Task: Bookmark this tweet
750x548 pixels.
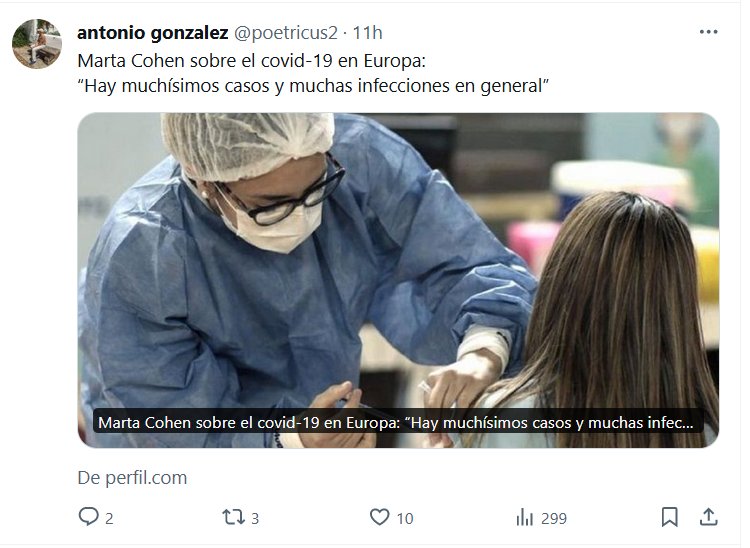Action: click(x=670, y=517)
